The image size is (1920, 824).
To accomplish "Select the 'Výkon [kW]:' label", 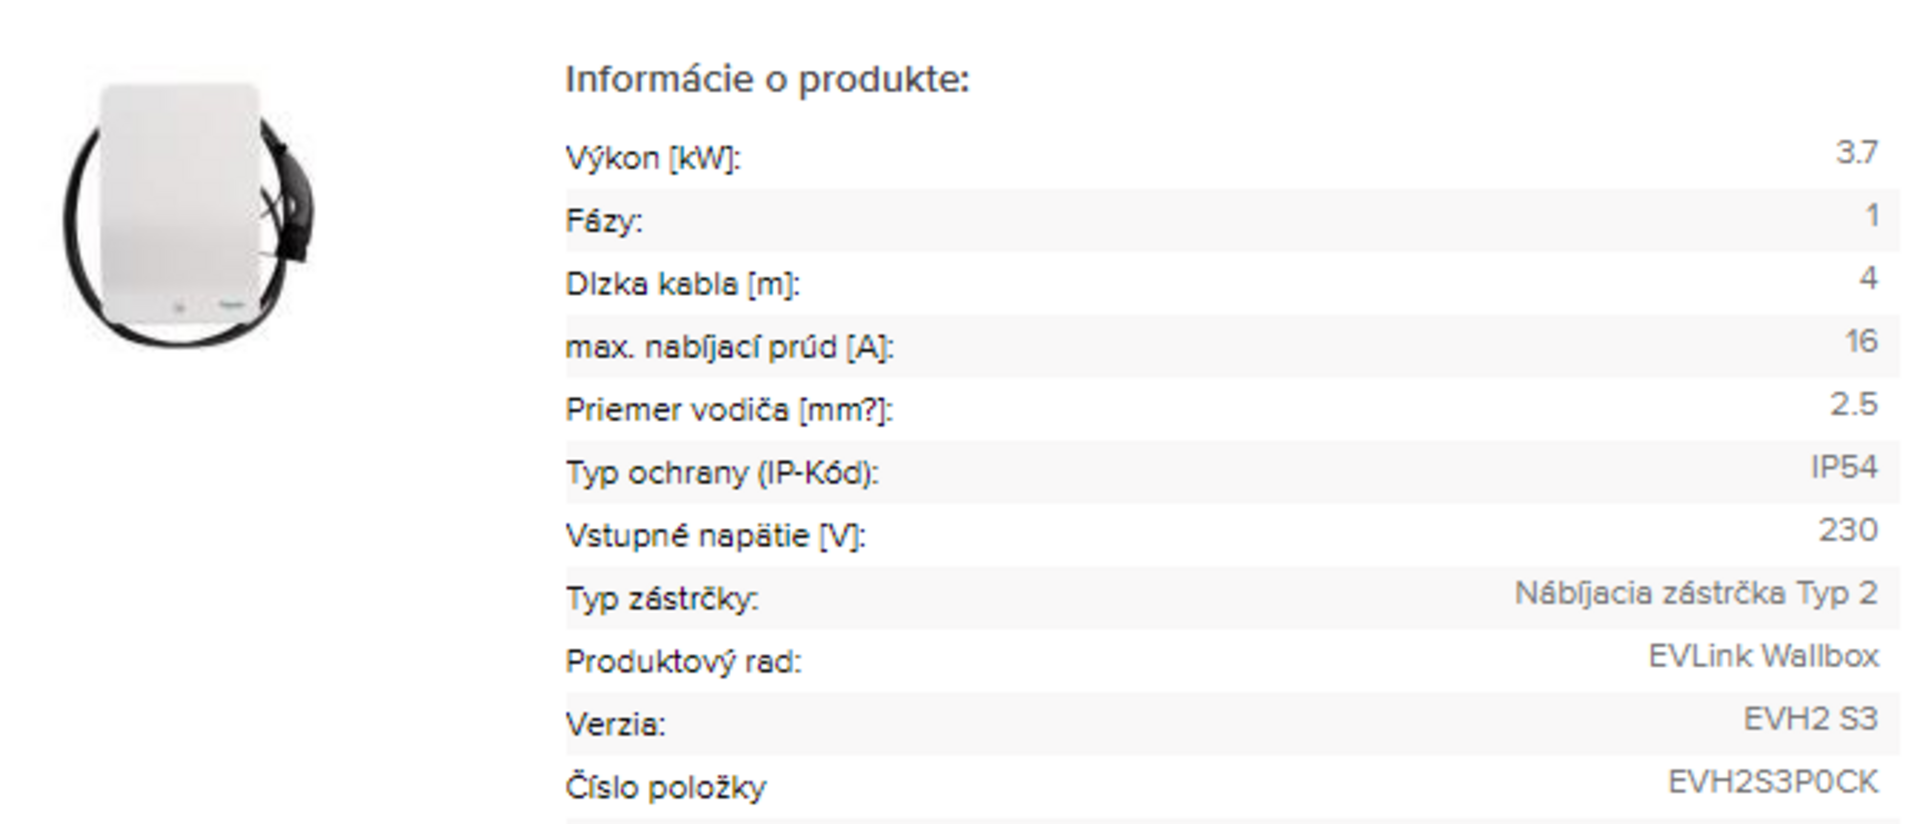I will (x=653, y=158).
